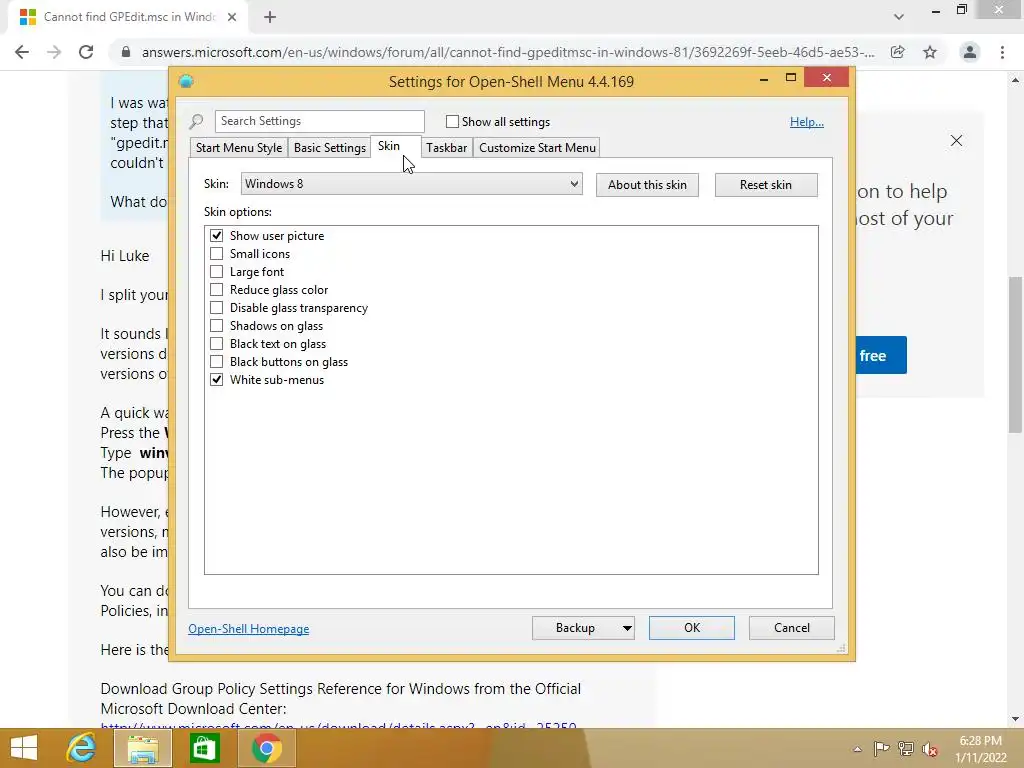
Task: Click the Open-Shell settings window icon
Action: [x=186, y=81]
